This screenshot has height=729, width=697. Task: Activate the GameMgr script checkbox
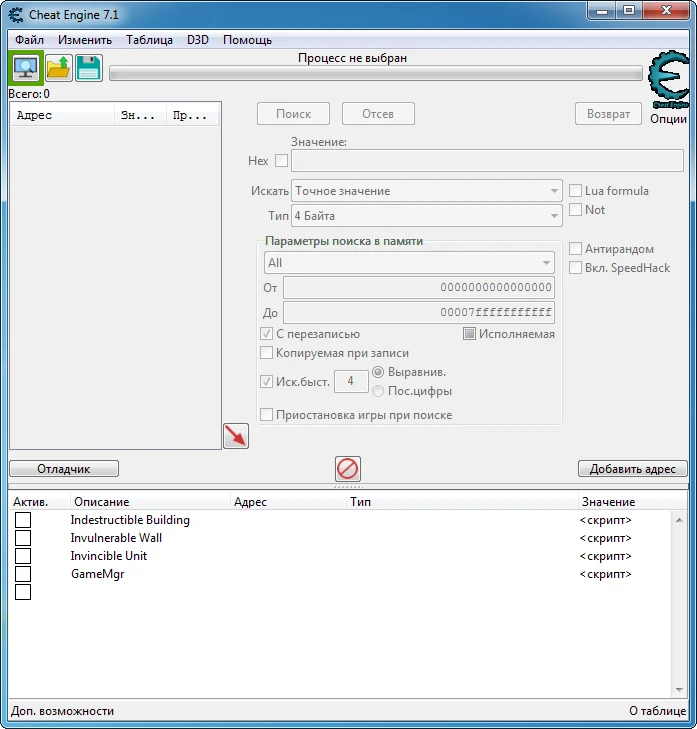[x=23, y=574]
